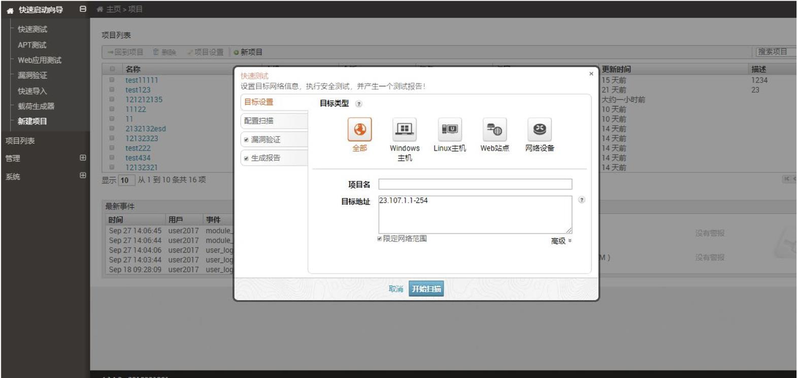Click in the 目标地址 text area
This screenshot has height=378, width=798.
point(475,215)
